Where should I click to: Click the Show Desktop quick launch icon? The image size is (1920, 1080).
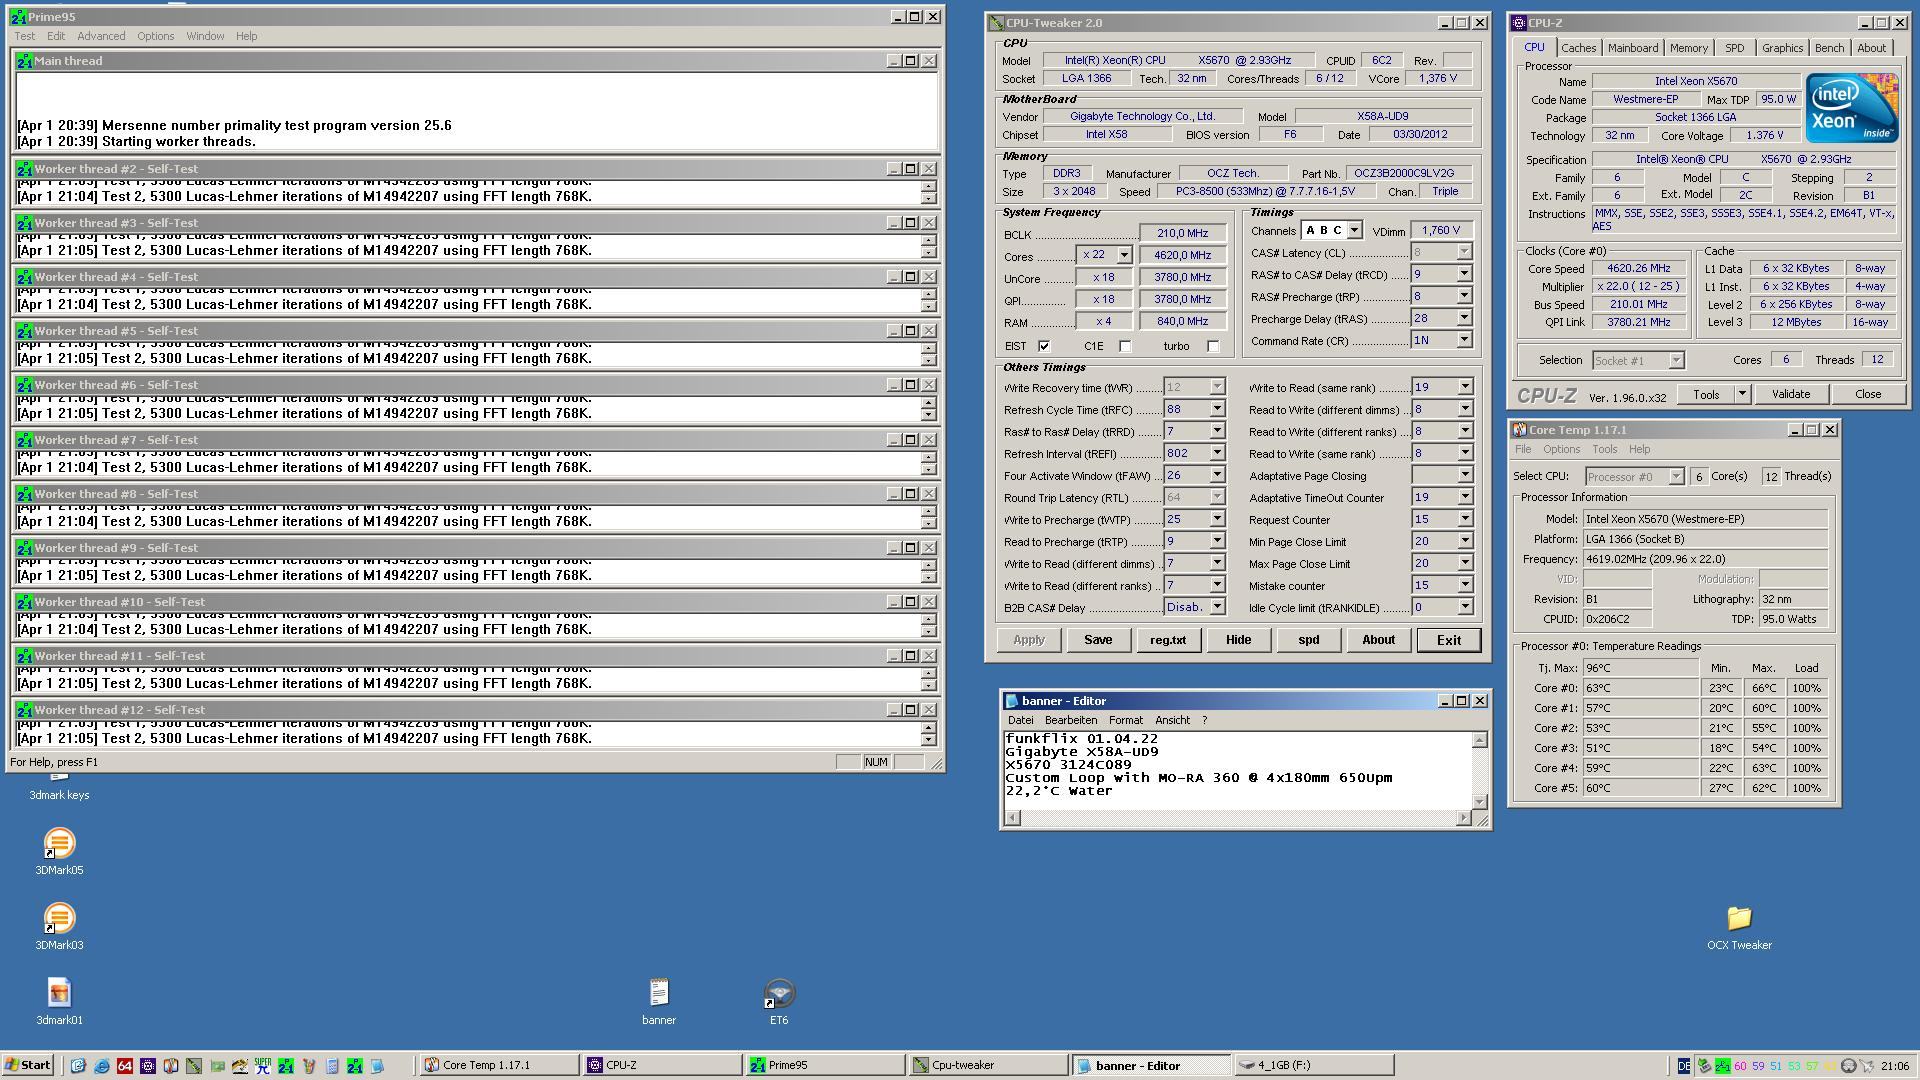pyautogui.click(x=78, y=1066)
